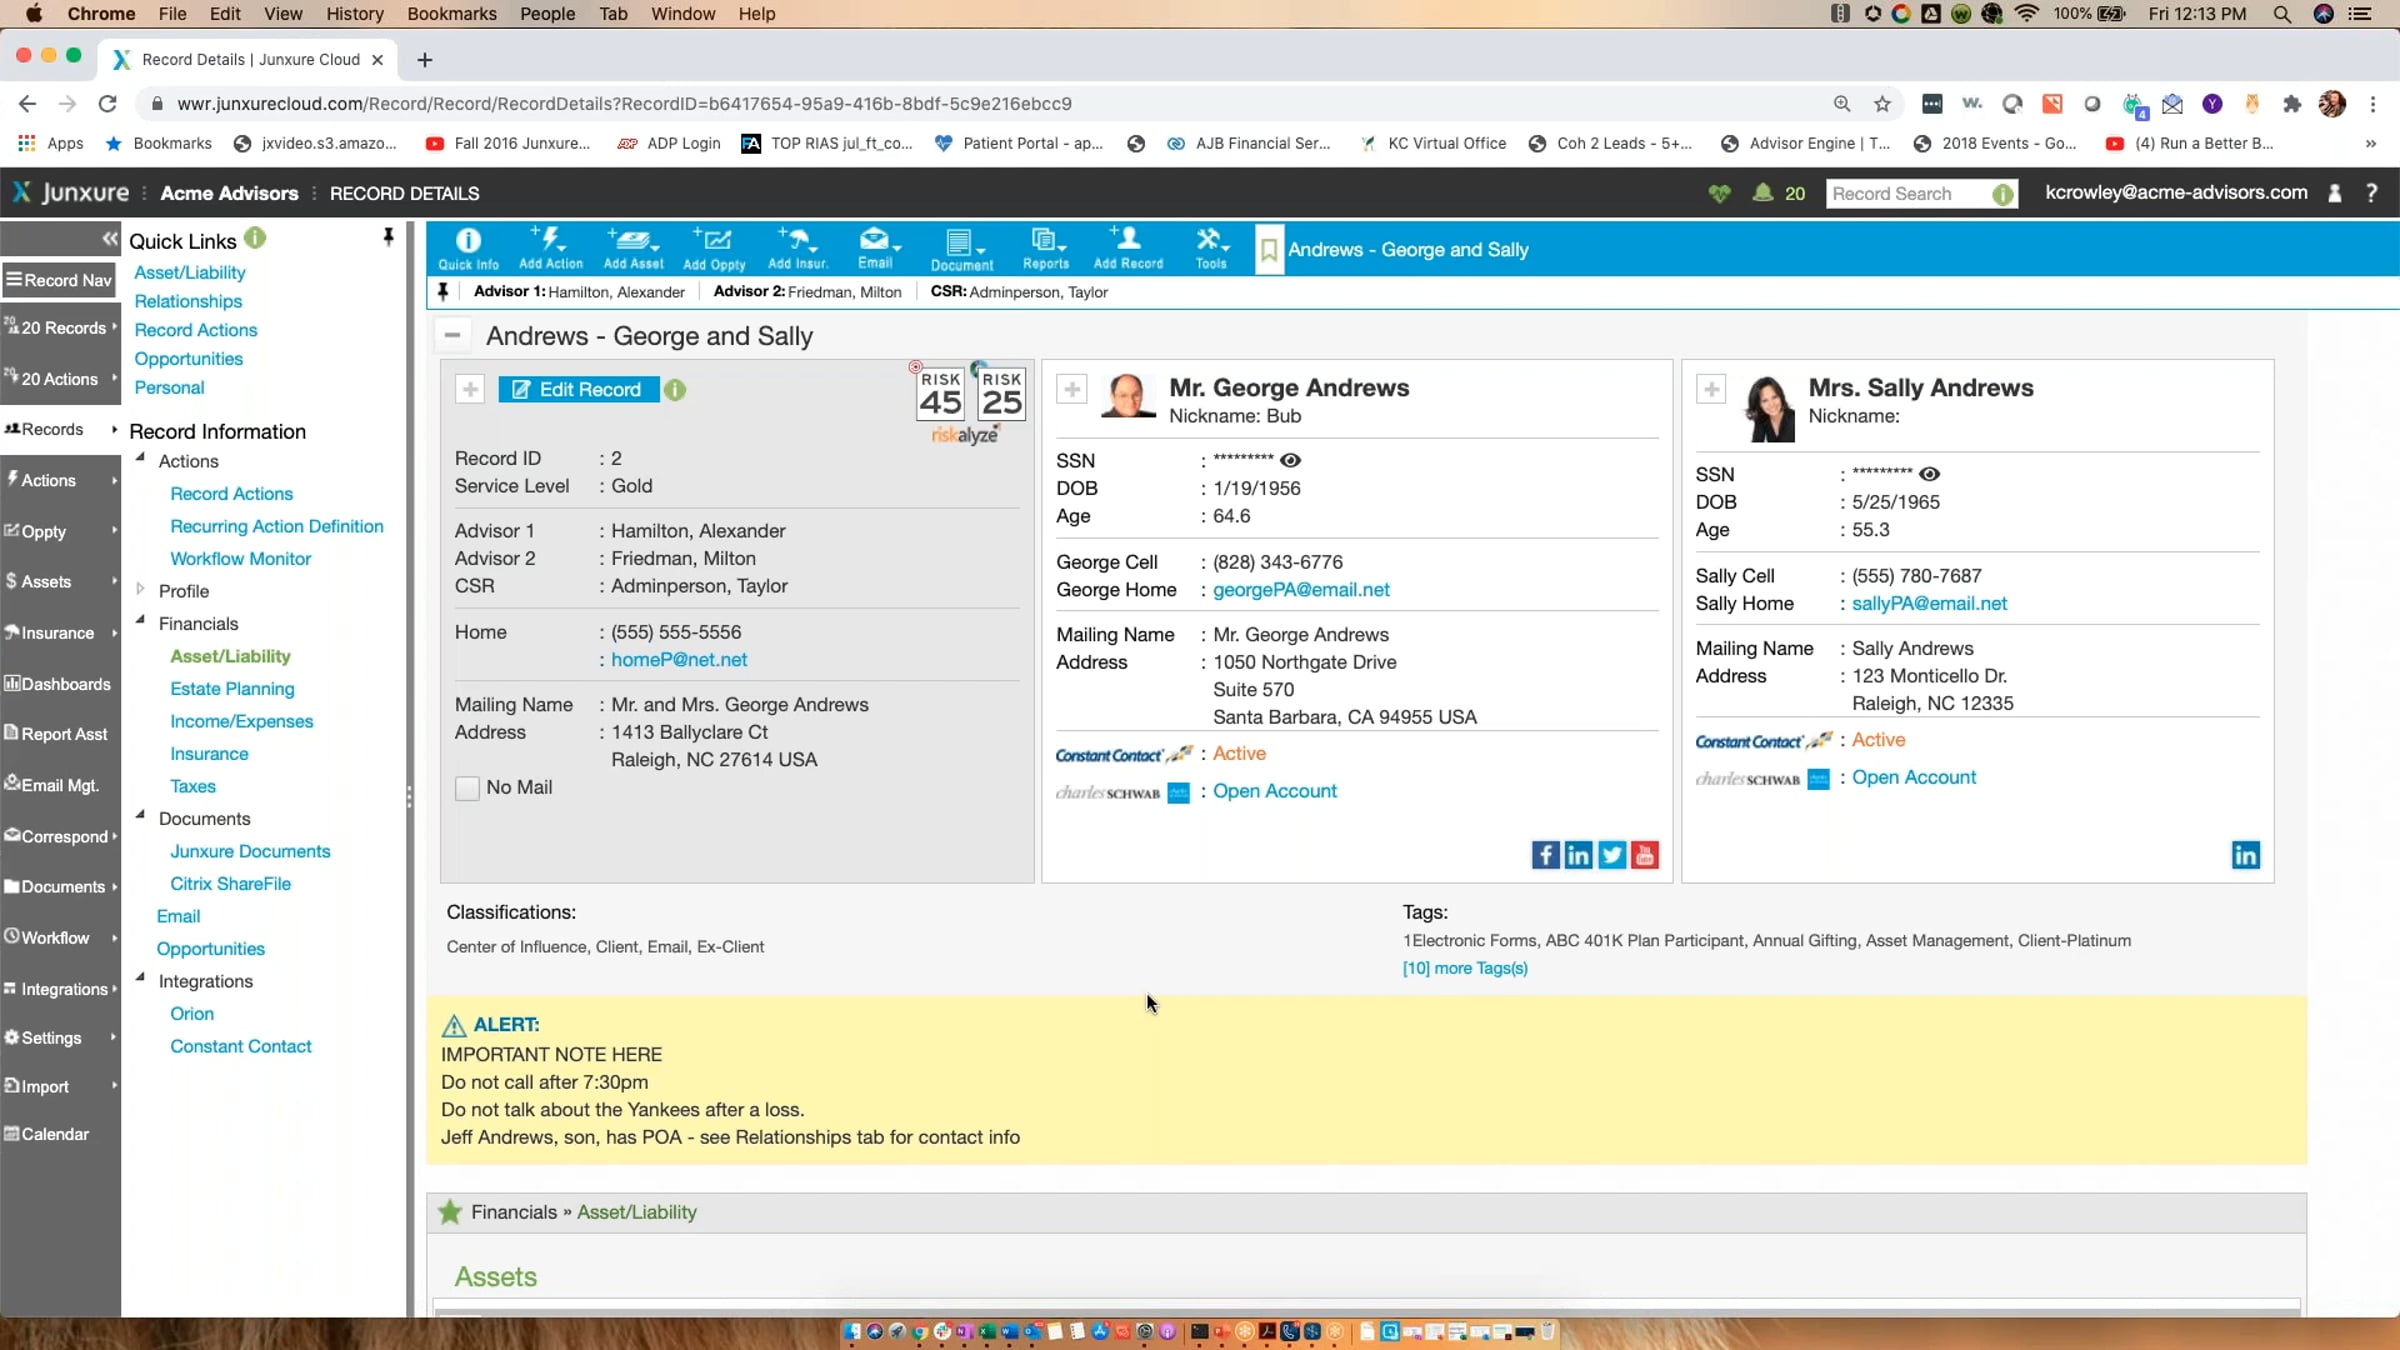Open the 10 more Tags link
Image resolution: width=2400 pixels, height=1350 pixels.
tap(1465, 968)
